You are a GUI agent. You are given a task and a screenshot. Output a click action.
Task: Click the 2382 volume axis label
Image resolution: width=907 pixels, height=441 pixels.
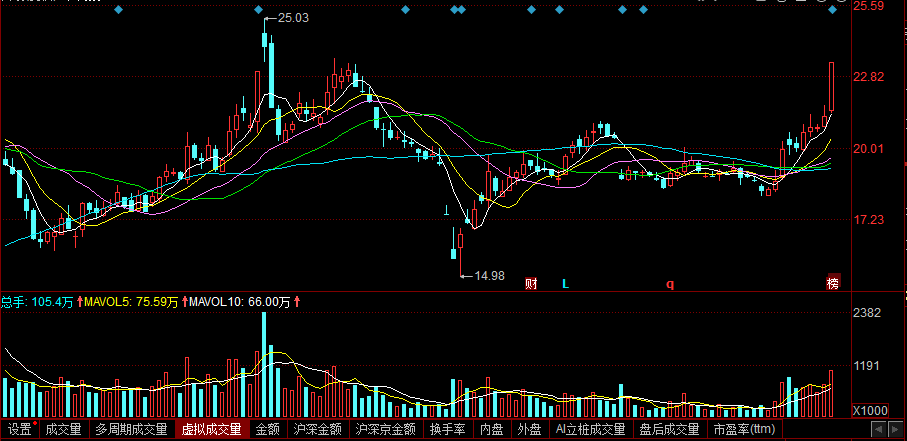[867, 313]
